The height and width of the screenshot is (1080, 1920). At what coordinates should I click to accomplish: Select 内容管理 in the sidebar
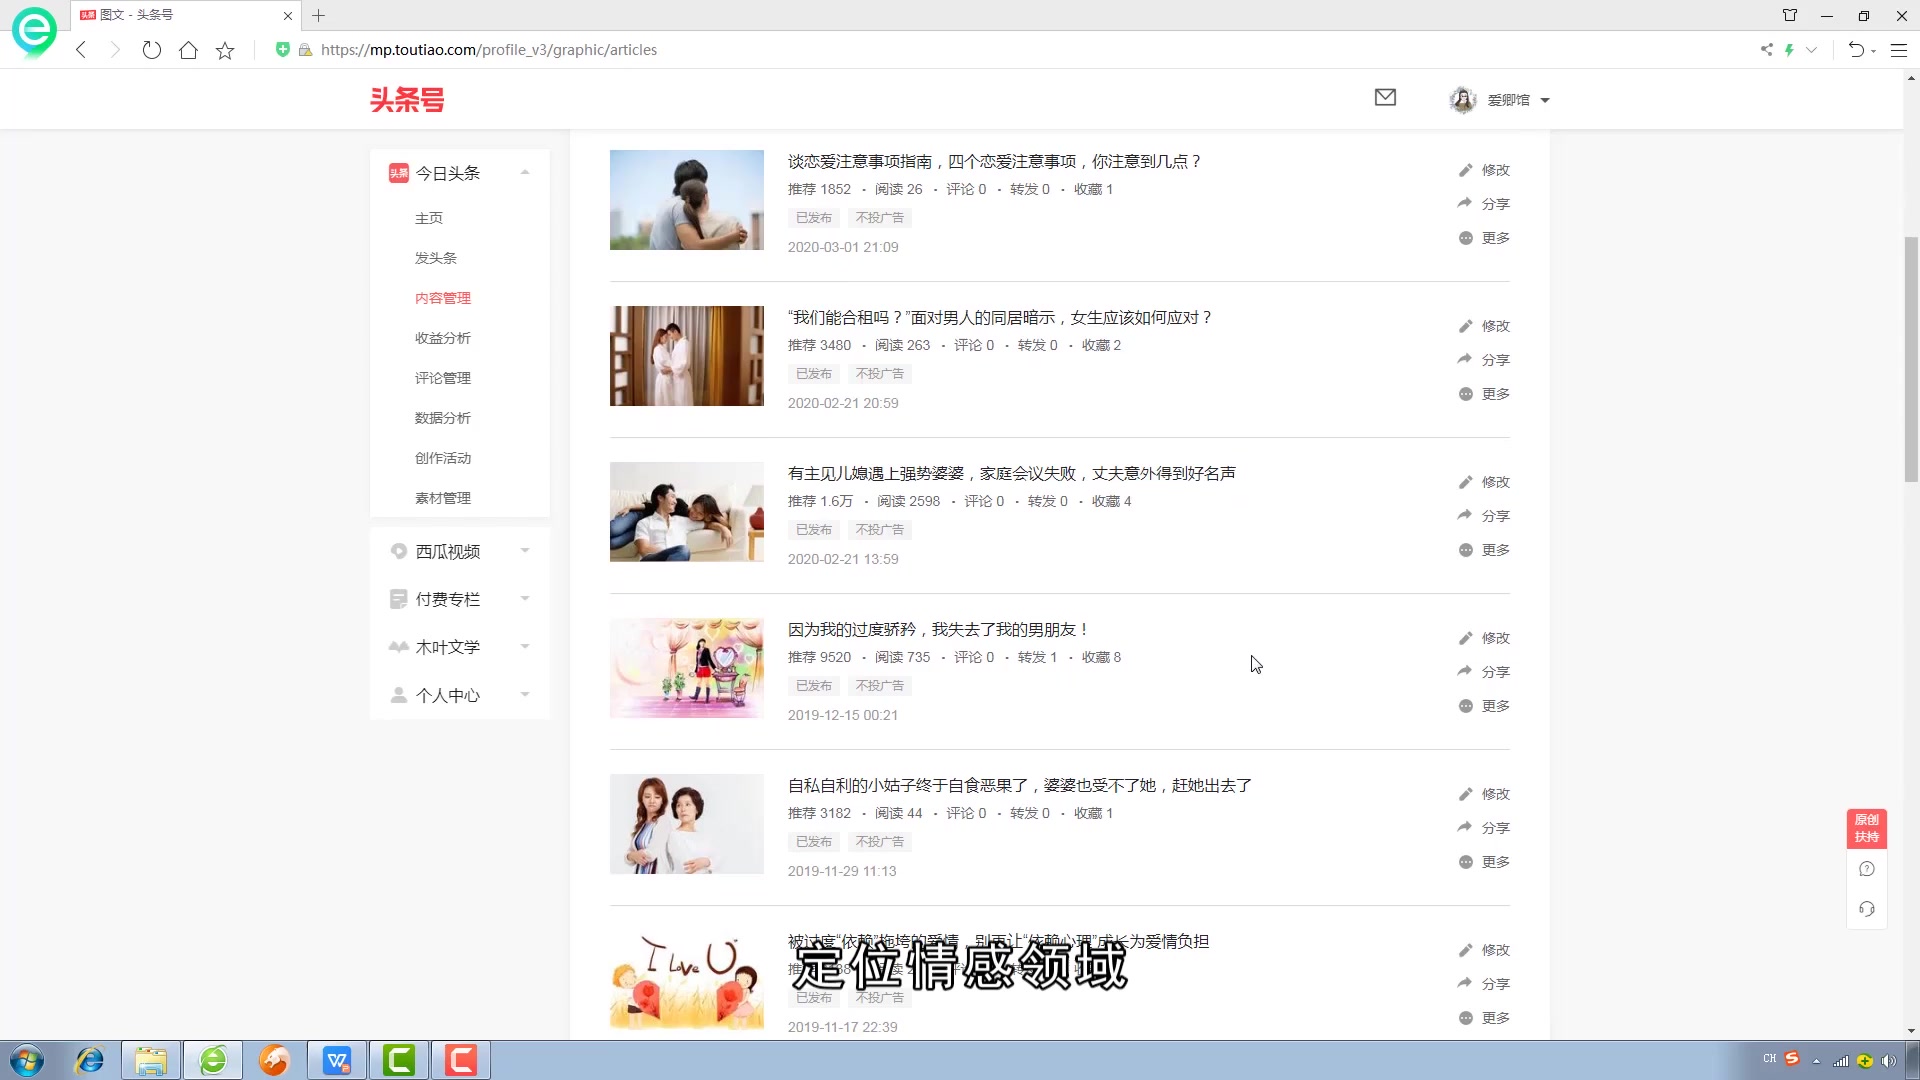pos(443,298)
